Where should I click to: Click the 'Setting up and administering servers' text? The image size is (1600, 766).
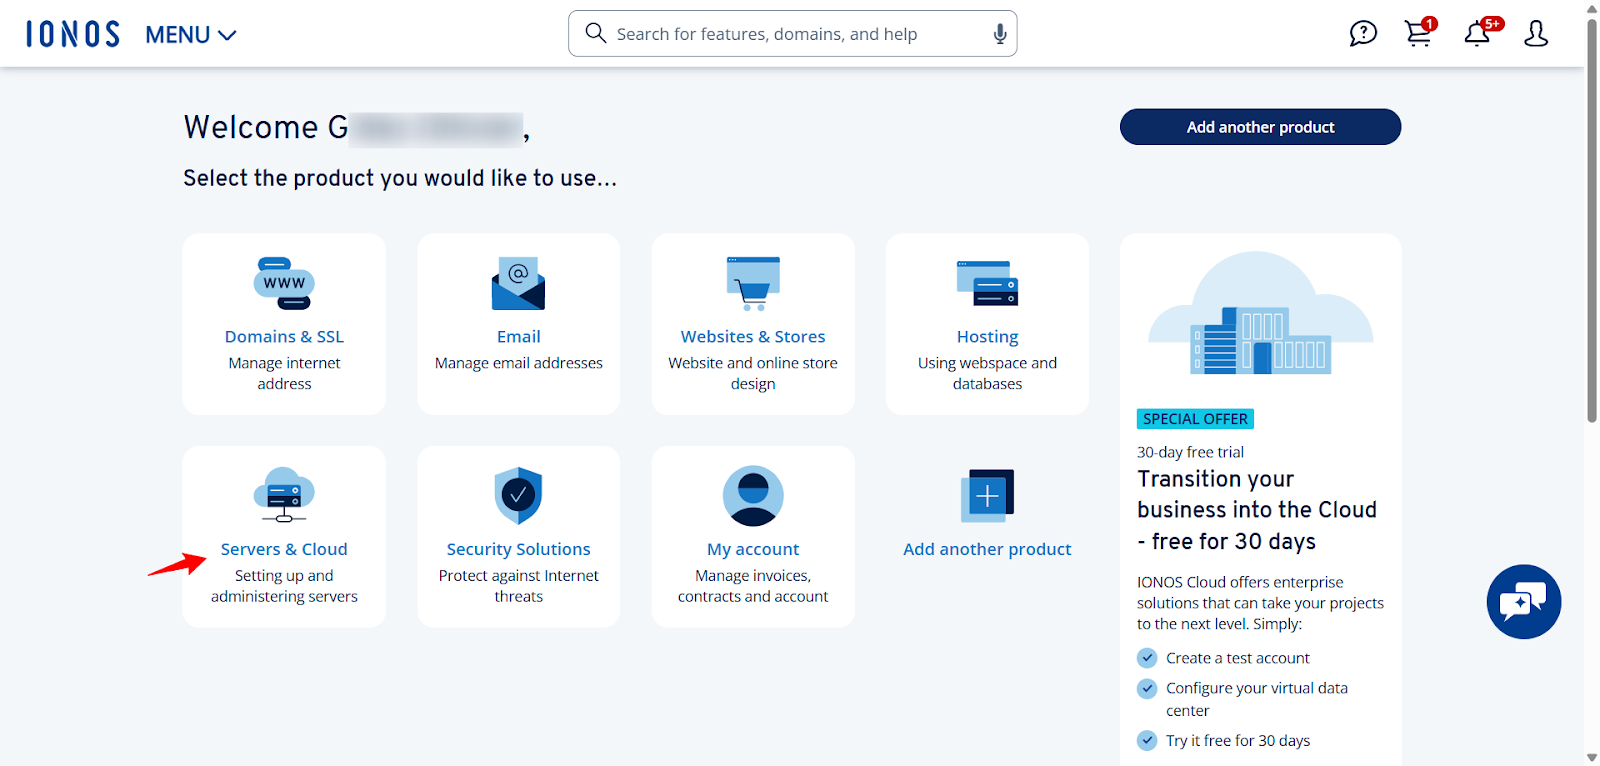click(x=284, y=586)
